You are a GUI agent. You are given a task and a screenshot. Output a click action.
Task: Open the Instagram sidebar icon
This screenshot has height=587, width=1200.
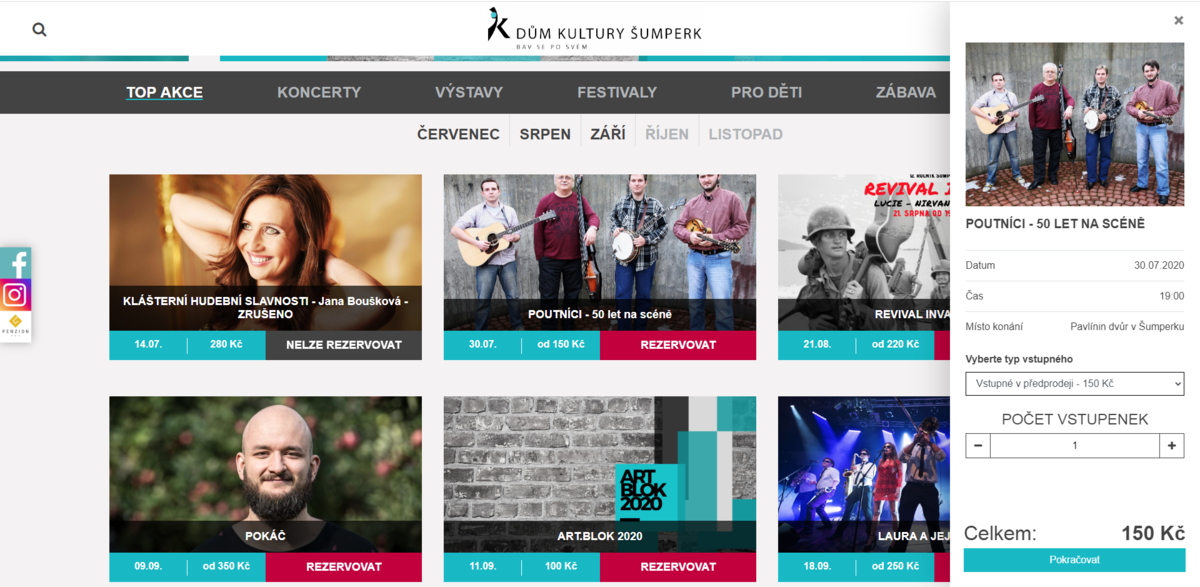pos(15,294)
